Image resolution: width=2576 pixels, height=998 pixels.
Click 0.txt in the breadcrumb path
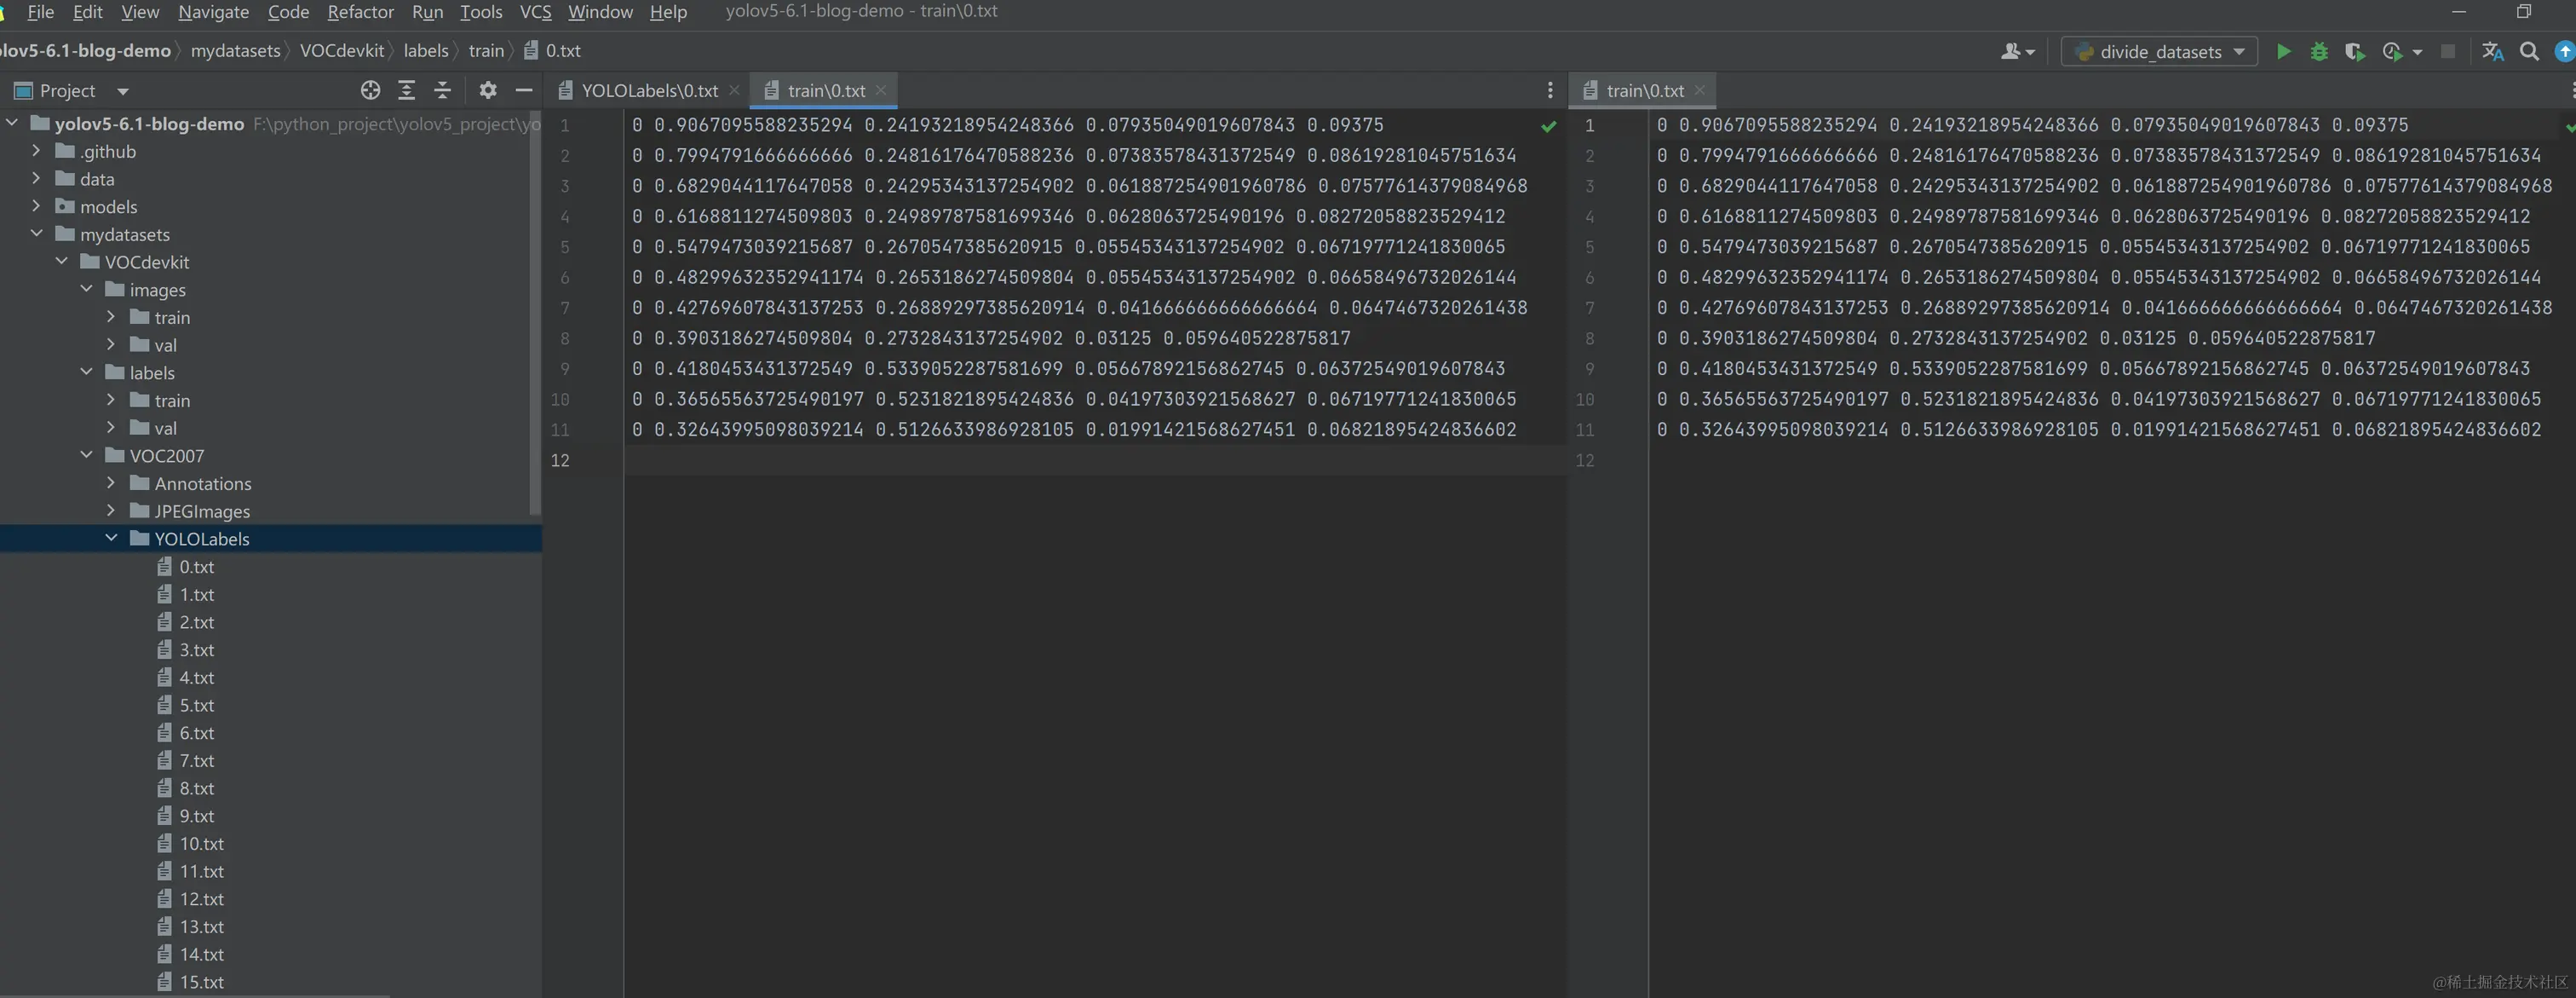click(563, 51)
